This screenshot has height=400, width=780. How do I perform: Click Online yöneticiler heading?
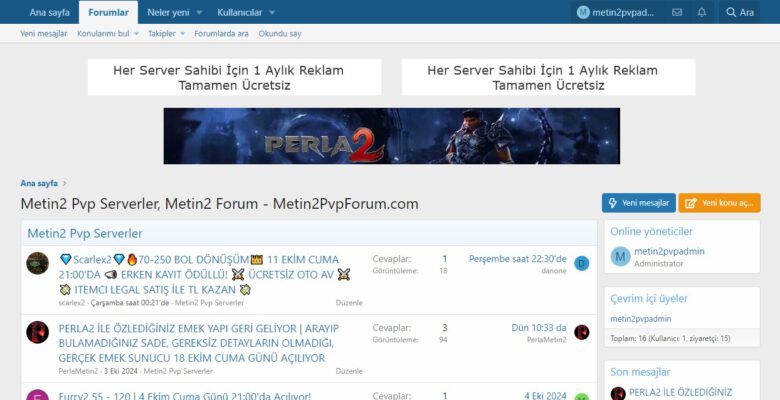click(x=651, y=232)
